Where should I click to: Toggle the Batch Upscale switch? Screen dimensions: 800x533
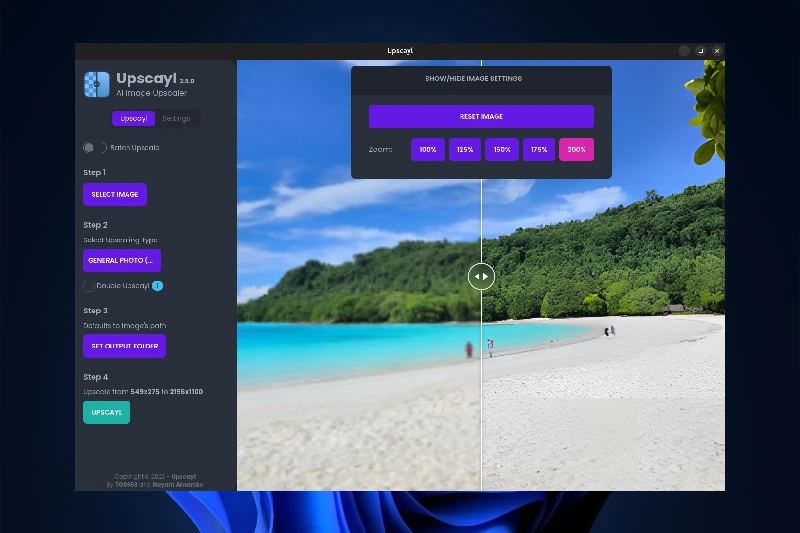coord(94,148)
